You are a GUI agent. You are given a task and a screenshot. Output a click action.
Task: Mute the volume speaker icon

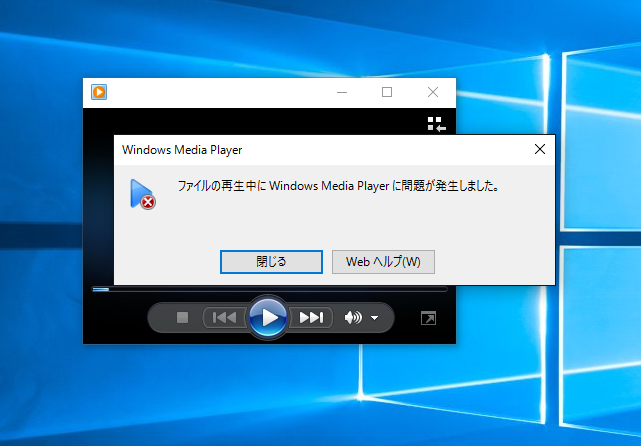(x=353, y=318)
